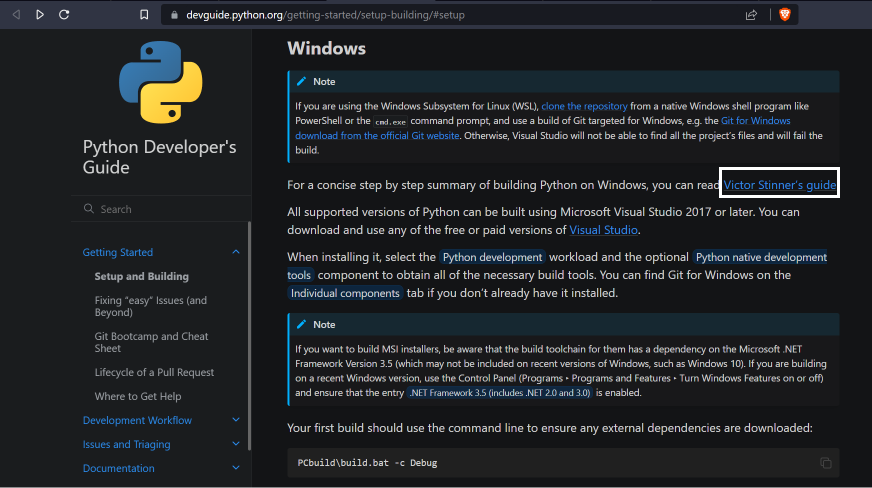
Task: Open Development Workflow in sidebar
Action: 137,420
